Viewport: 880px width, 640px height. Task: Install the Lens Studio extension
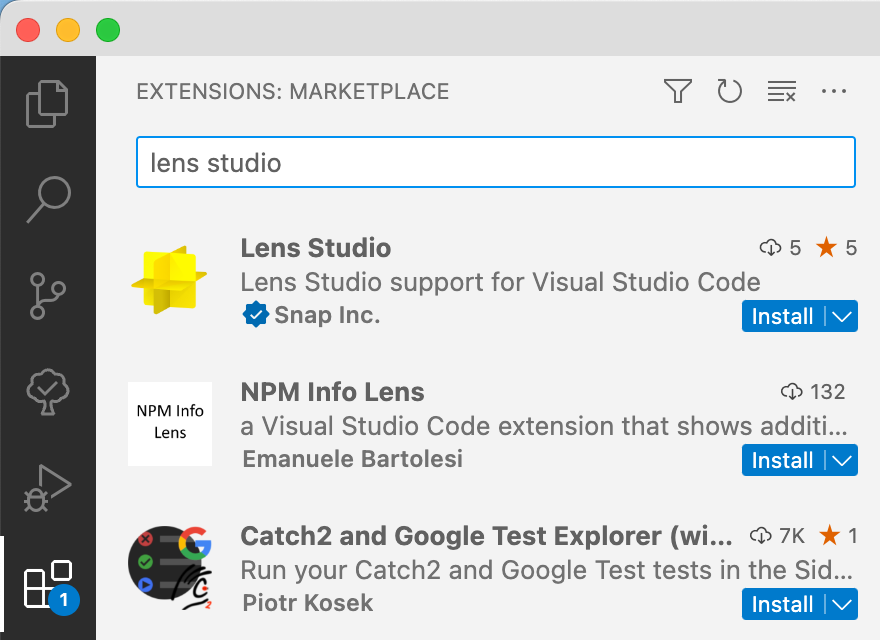782,317
